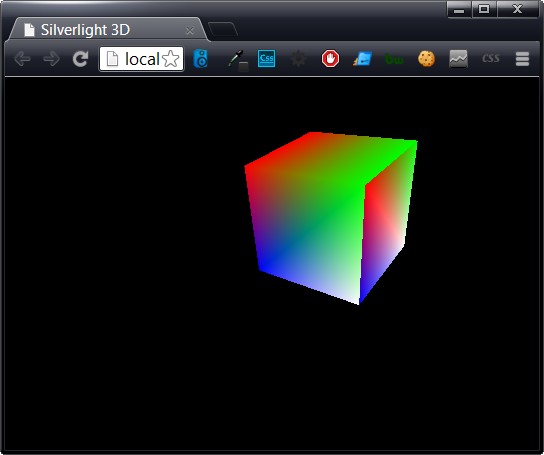544x455 pixels.
Task: Open a new tab
Action: click(x=222, y=29)
